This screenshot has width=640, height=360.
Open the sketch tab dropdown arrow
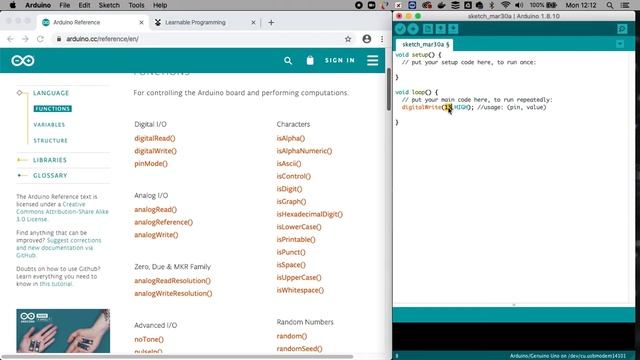[x=620, y=44]
